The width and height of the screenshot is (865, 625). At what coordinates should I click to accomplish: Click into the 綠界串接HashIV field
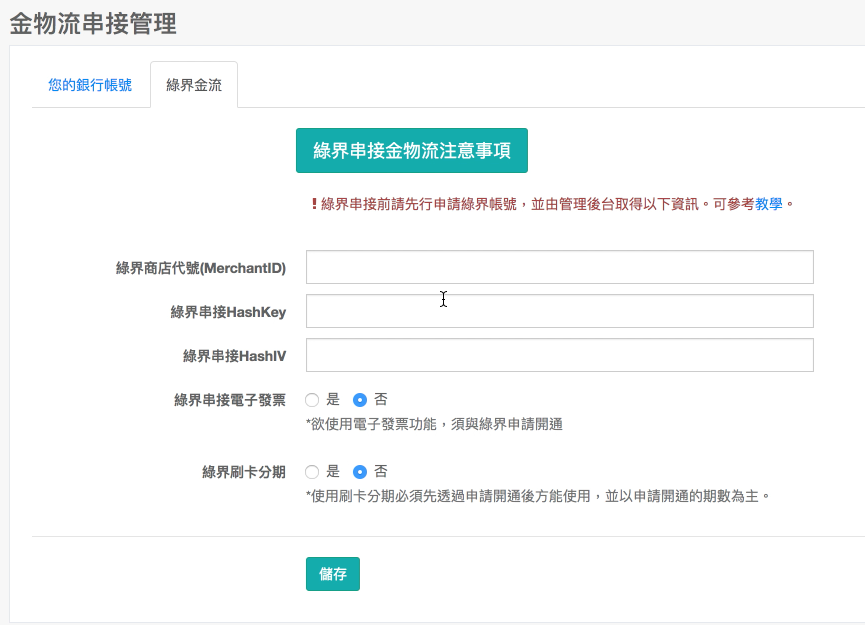[559, 355]
